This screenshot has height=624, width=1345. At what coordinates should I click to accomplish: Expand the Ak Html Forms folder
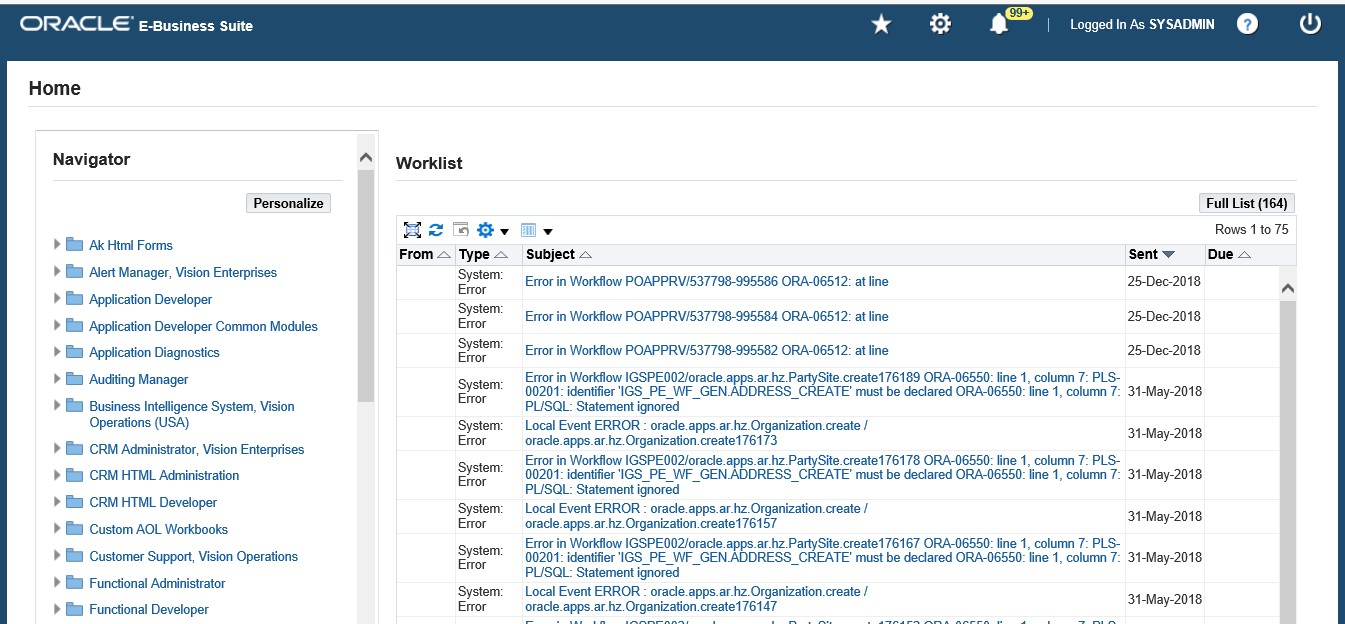point(57,245)
